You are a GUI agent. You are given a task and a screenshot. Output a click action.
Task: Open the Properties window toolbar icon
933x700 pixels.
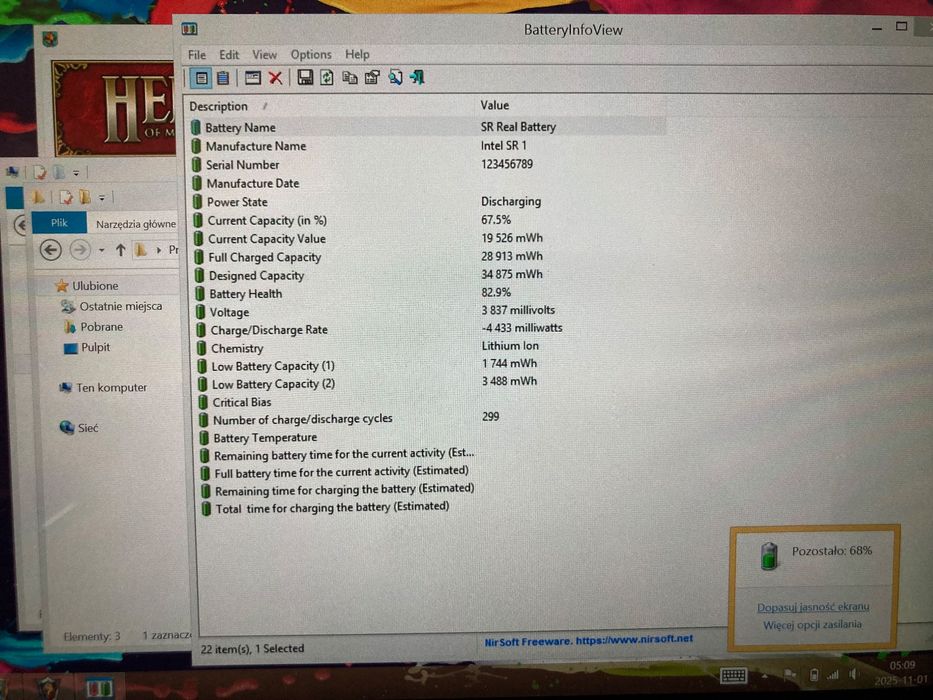252,78
